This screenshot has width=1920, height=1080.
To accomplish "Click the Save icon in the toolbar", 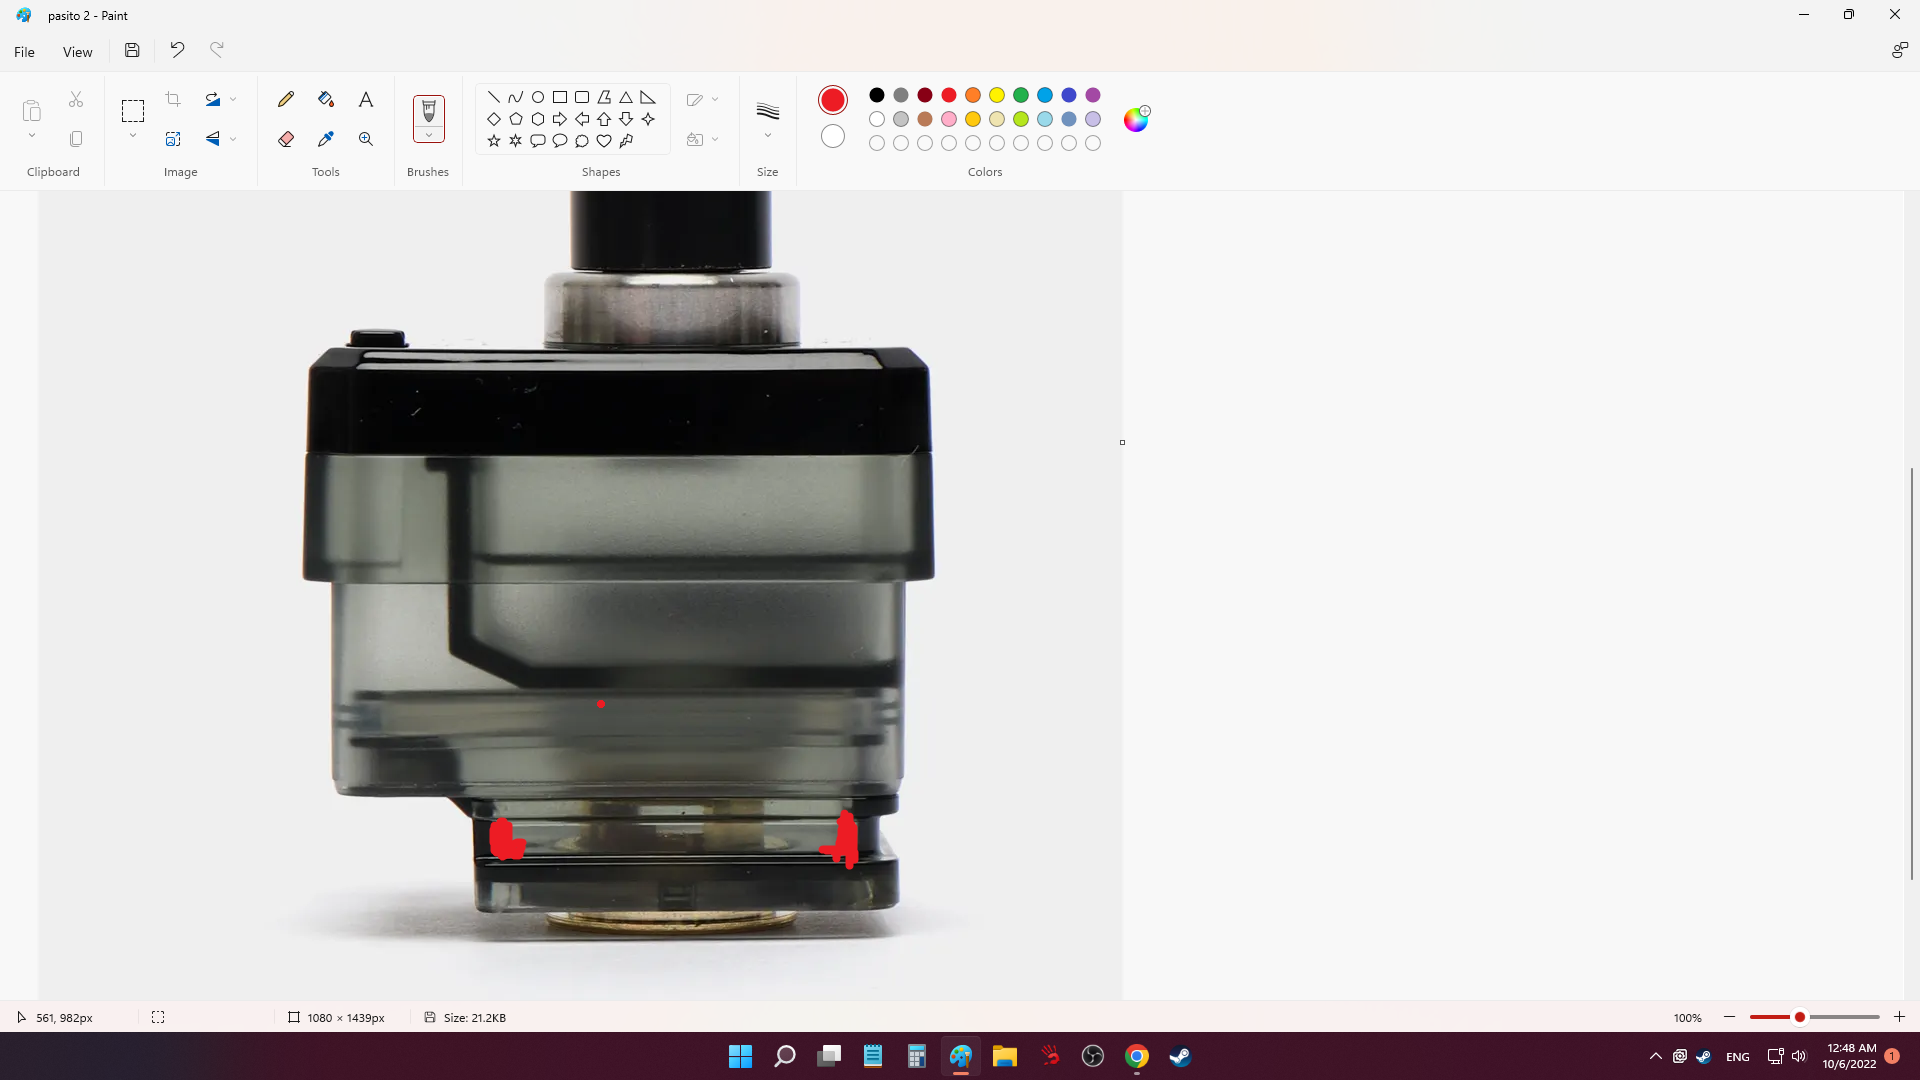I will [132, 50].
